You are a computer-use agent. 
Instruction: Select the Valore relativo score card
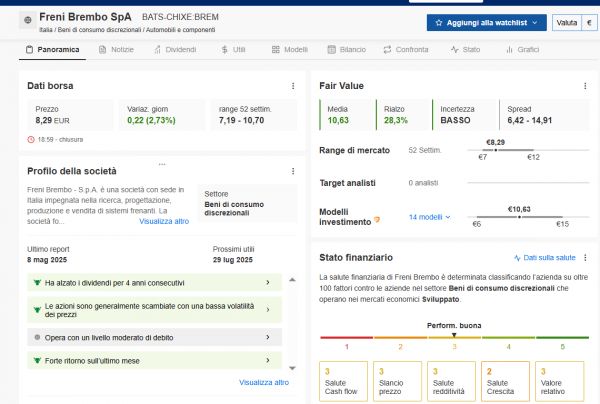(559, 381)
